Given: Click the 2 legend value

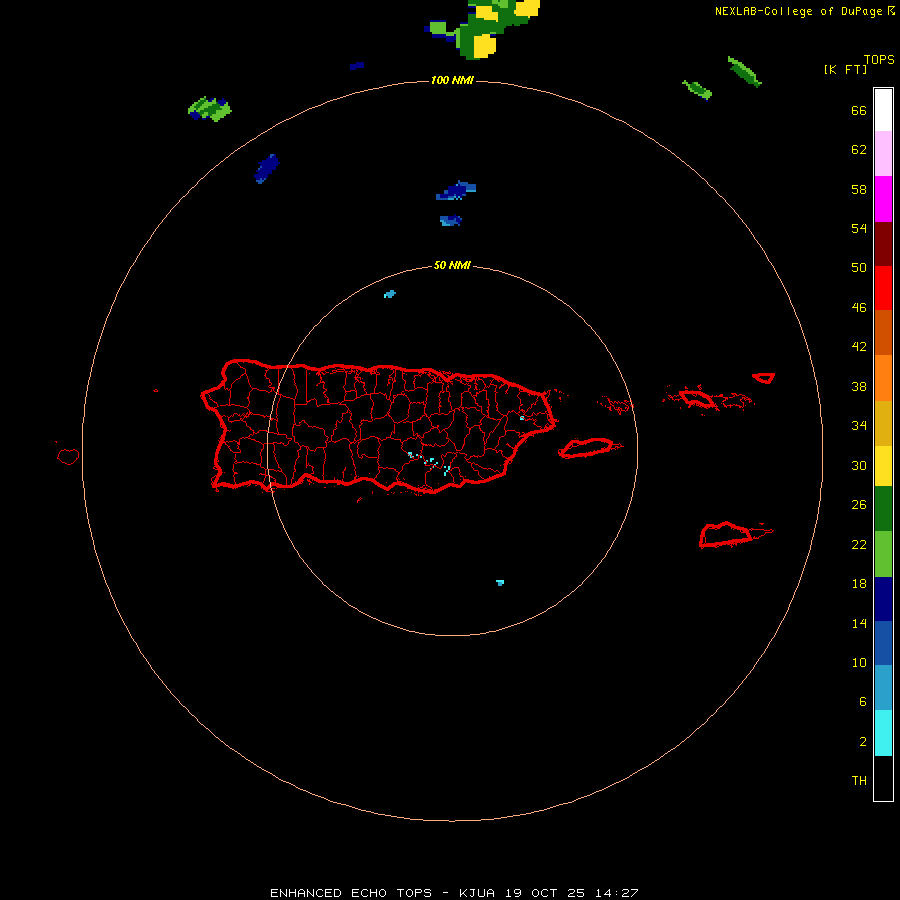Looking at the screenshot, I should click(863, 742).
